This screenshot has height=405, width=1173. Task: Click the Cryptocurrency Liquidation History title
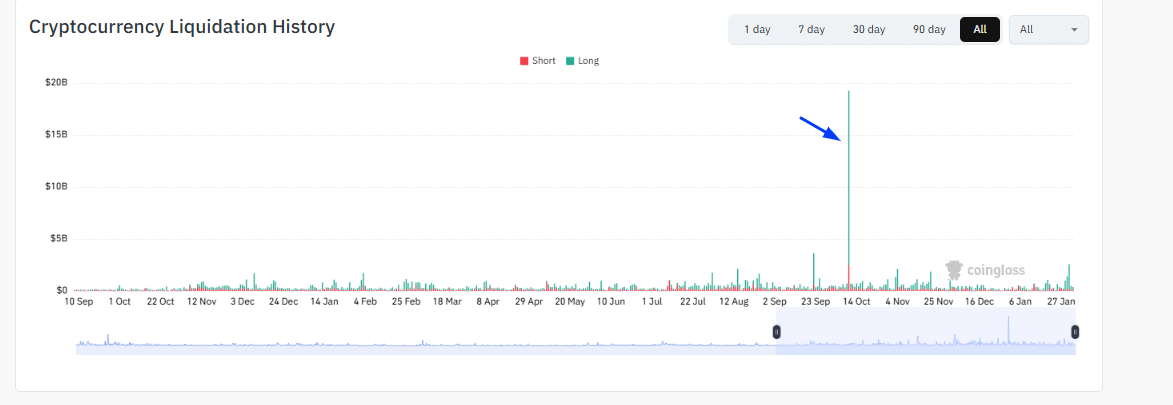[182, 27]
